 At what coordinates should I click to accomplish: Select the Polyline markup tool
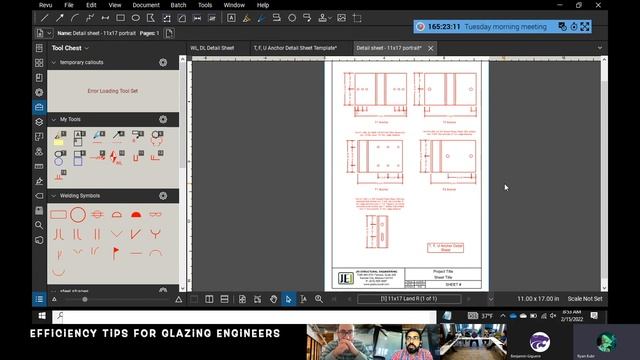tap(90, 18)
